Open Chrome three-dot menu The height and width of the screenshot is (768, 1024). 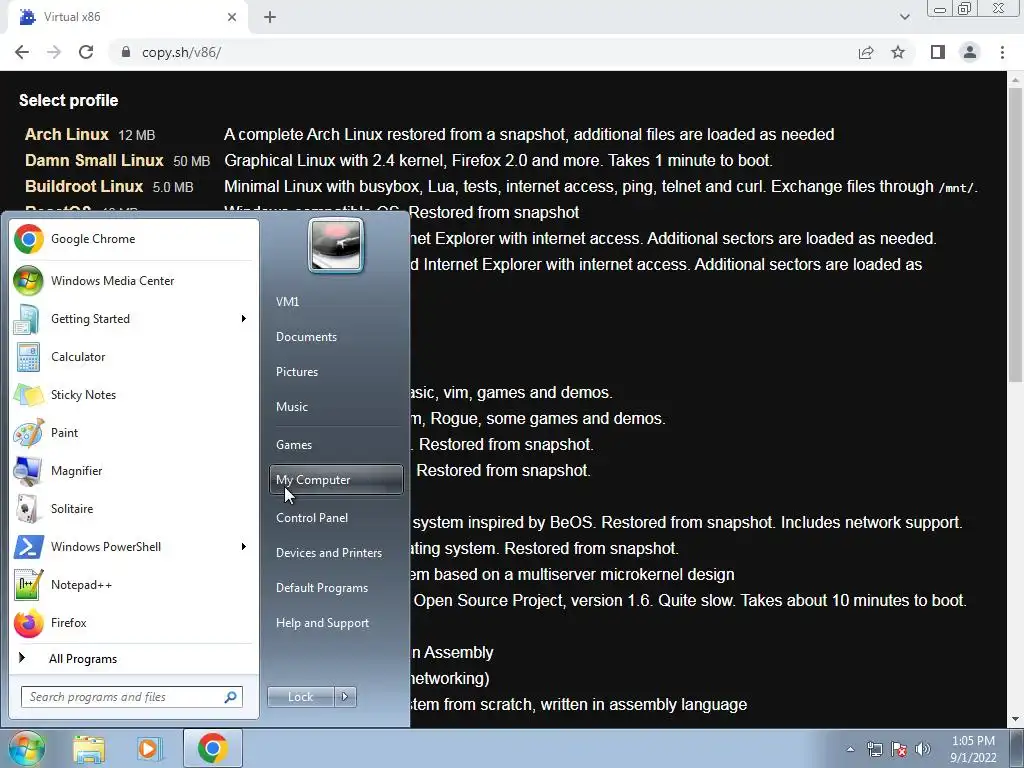pos(1002,52)
